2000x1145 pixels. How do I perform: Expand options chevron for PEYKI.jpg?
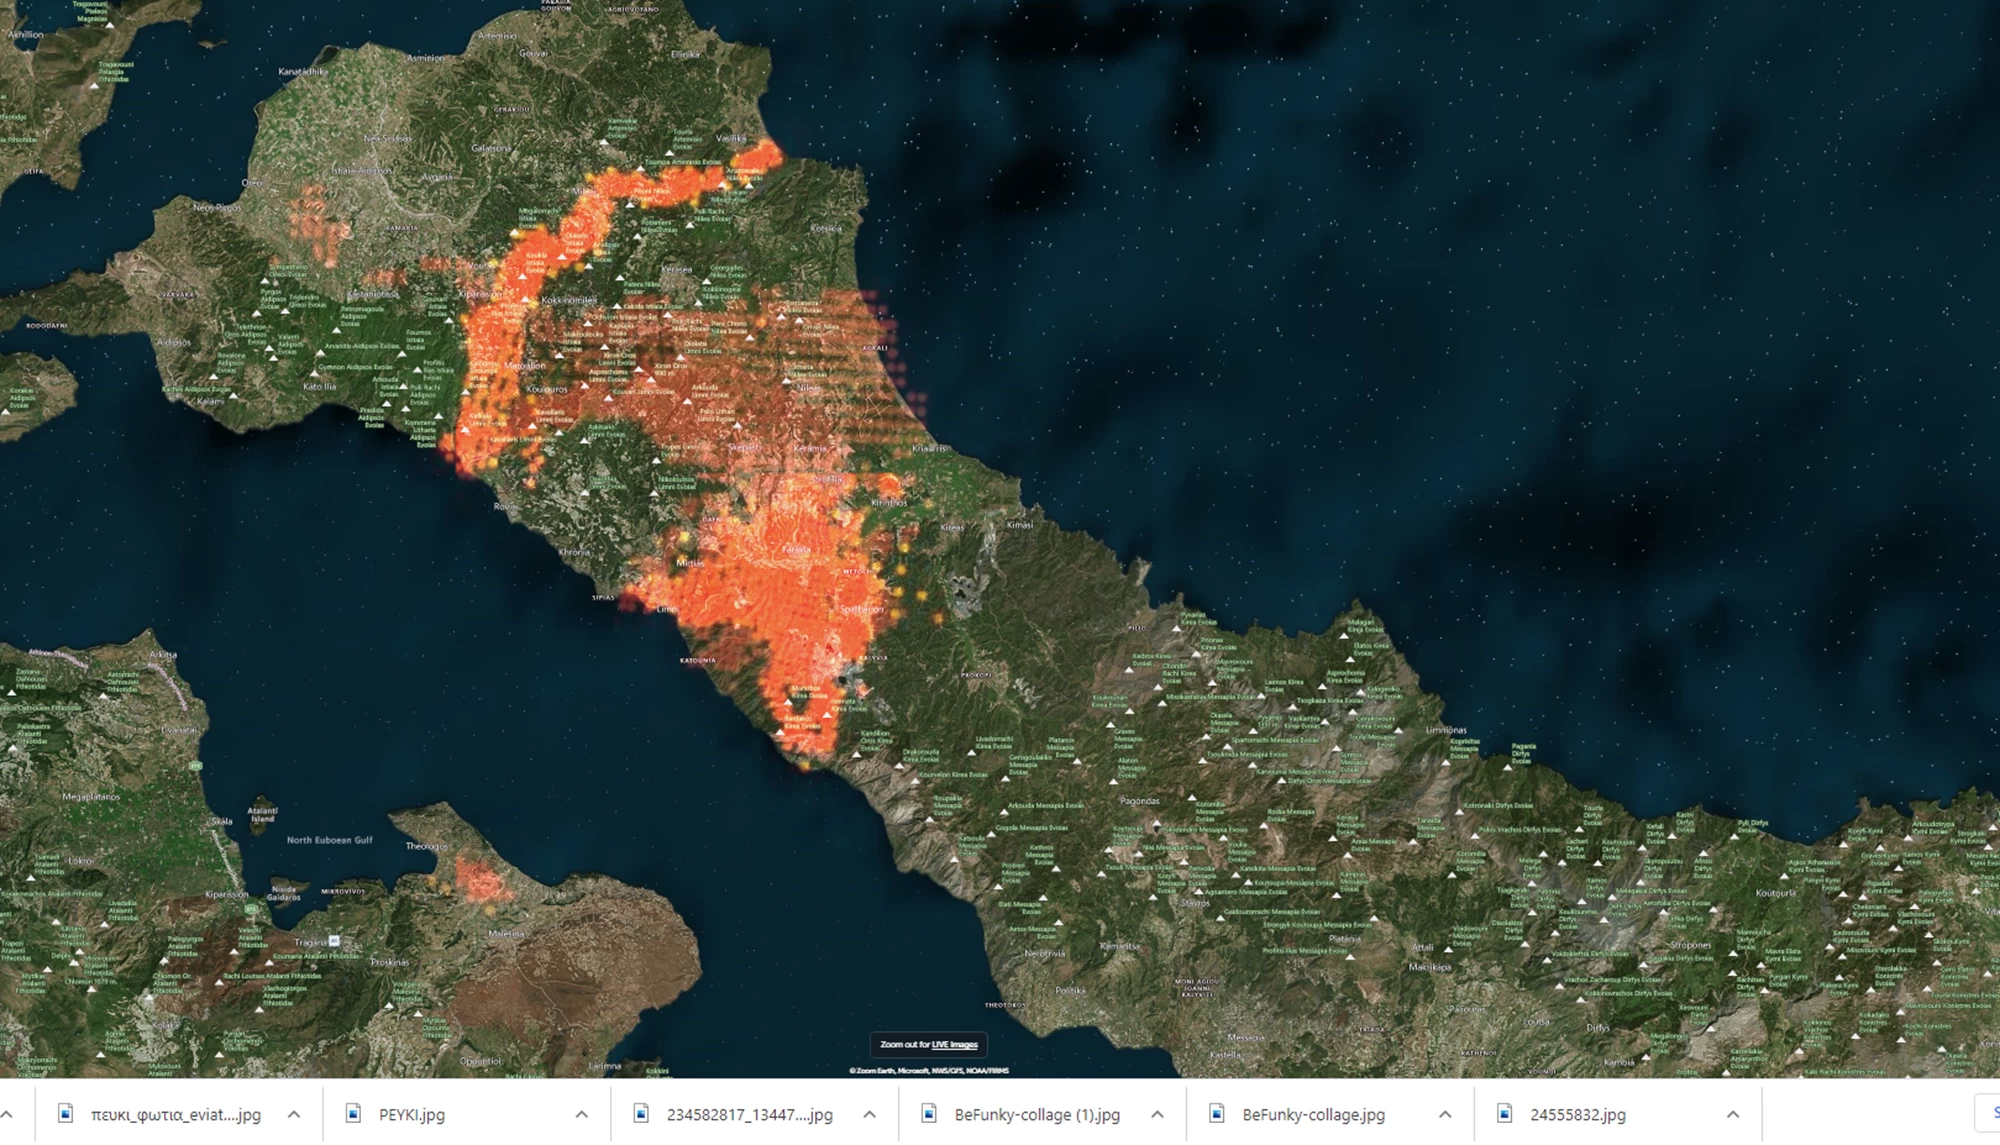[582, 1114]
